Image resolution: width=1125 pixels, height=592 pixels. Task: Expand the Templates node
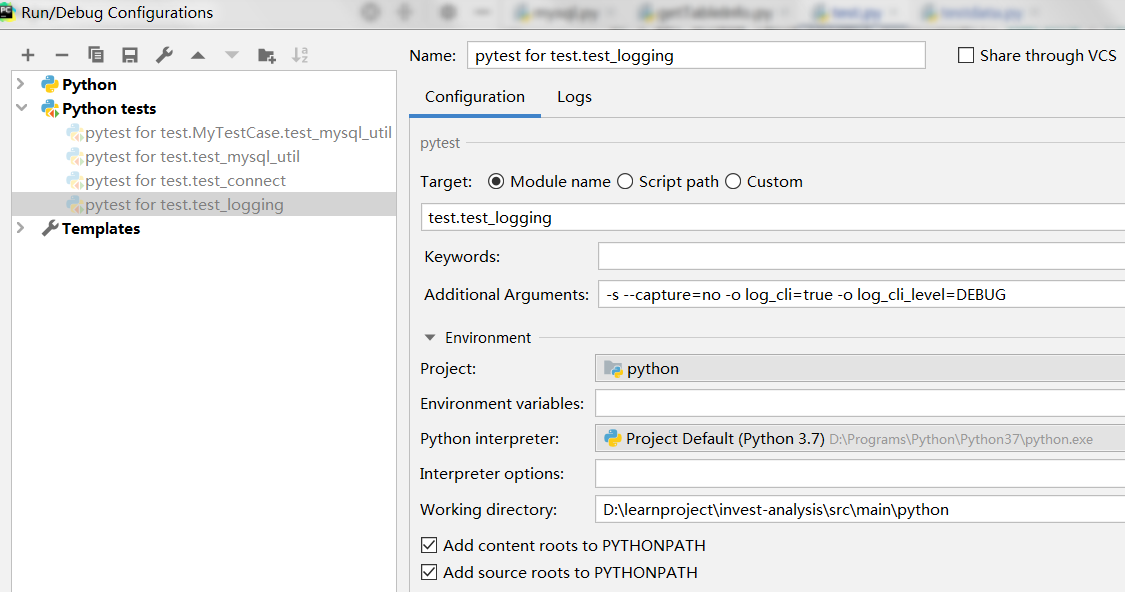(21, 227)
